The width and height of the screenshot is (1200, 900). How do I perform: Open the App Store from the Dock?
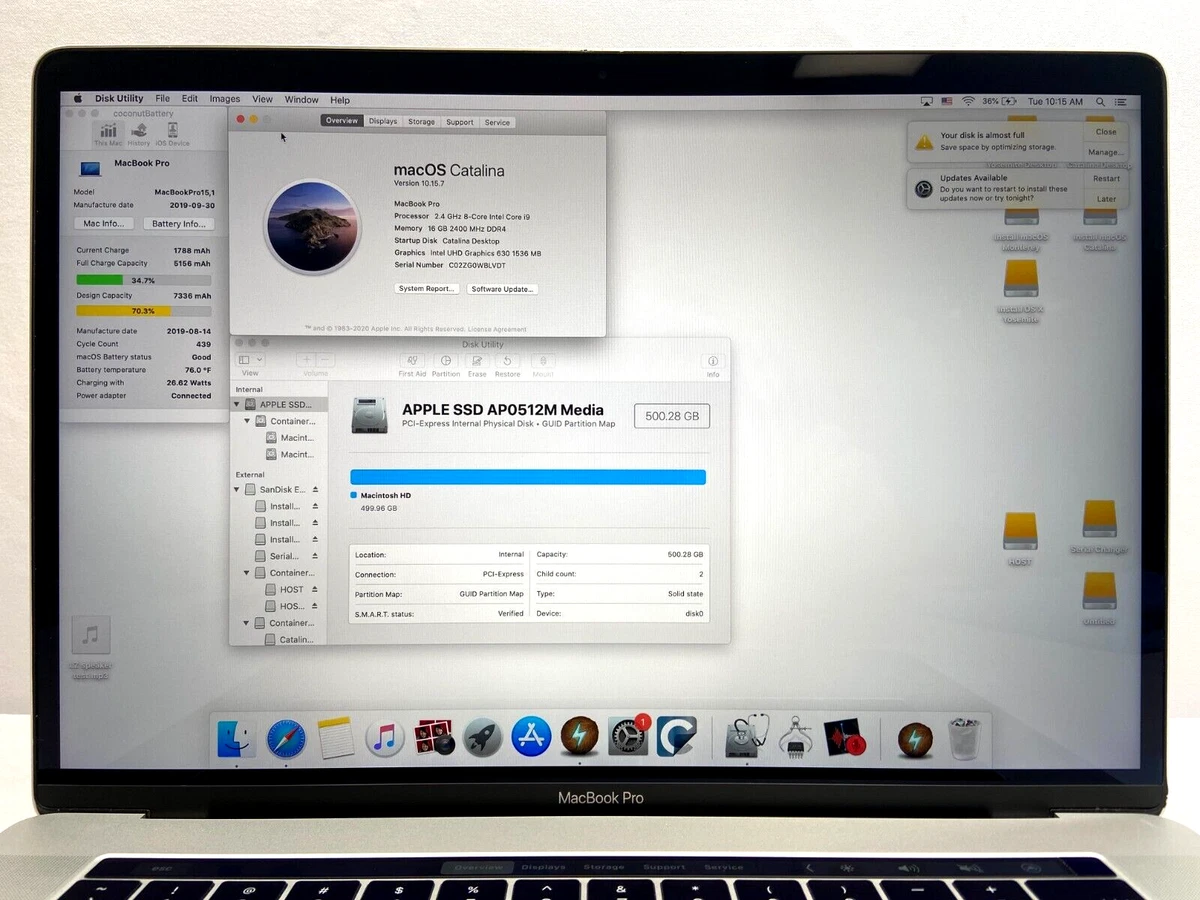coord(531,737)
